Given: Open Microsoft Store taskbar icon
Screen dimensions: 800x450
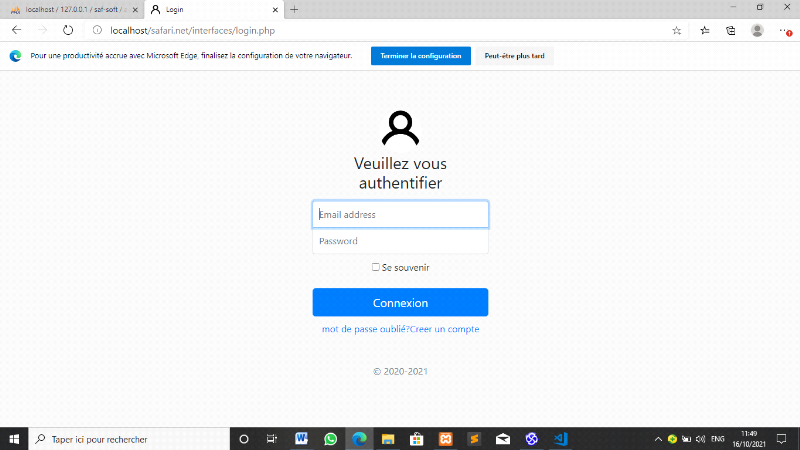Looking at the screenshot, I should [416, 439].
